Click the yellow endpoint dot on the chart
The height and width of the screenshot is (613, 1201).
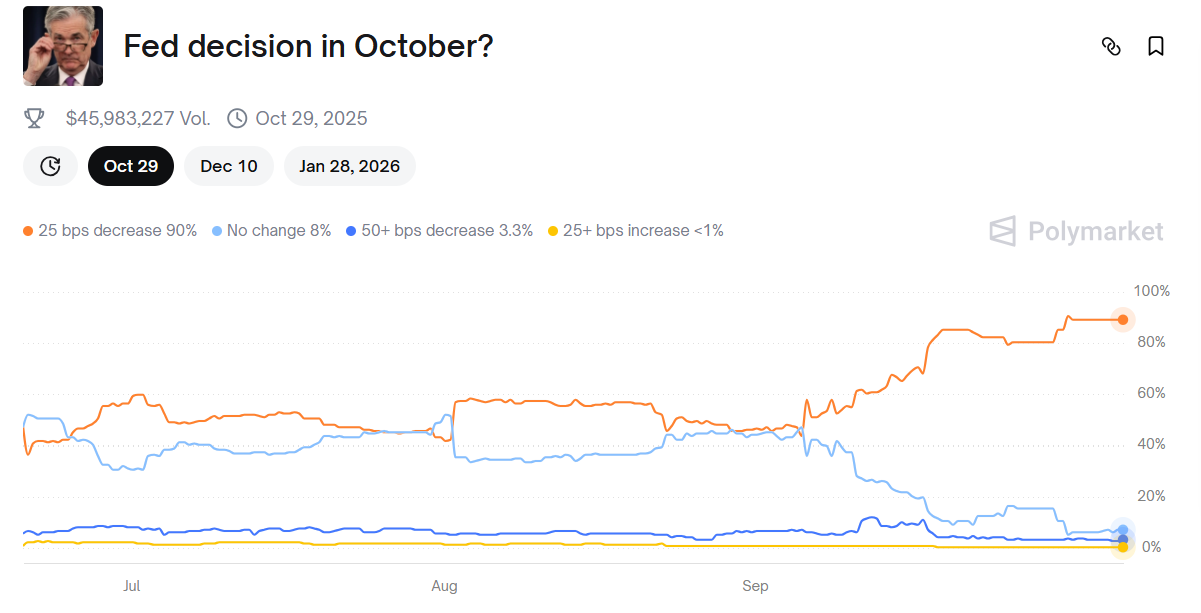coord(1121,545)
